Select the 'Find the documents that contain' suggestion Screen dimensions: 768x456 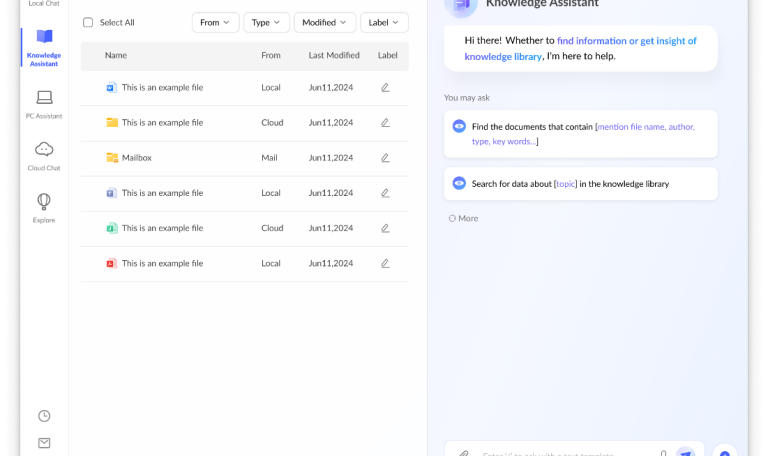click(580, 134)
